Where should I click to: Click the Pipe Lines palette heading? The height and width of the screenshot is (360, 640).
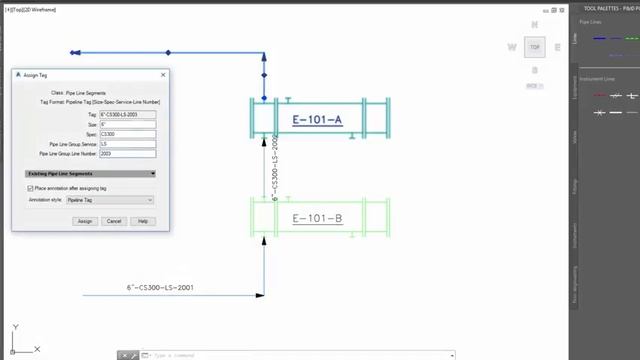[590, 22]
